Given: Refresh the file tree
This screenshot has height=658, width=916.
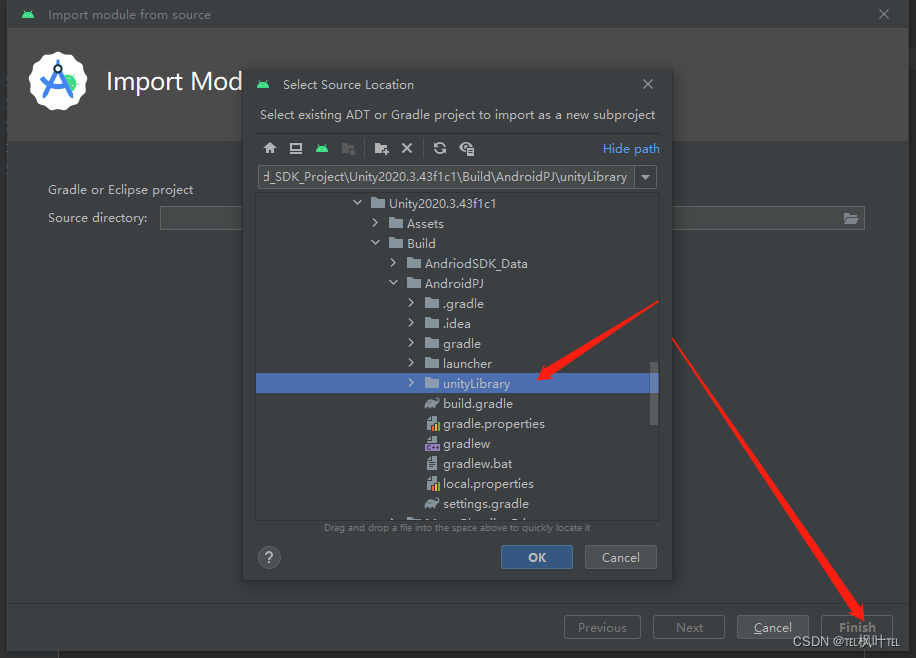Looking at the screenshot, I should click(440, 148).
